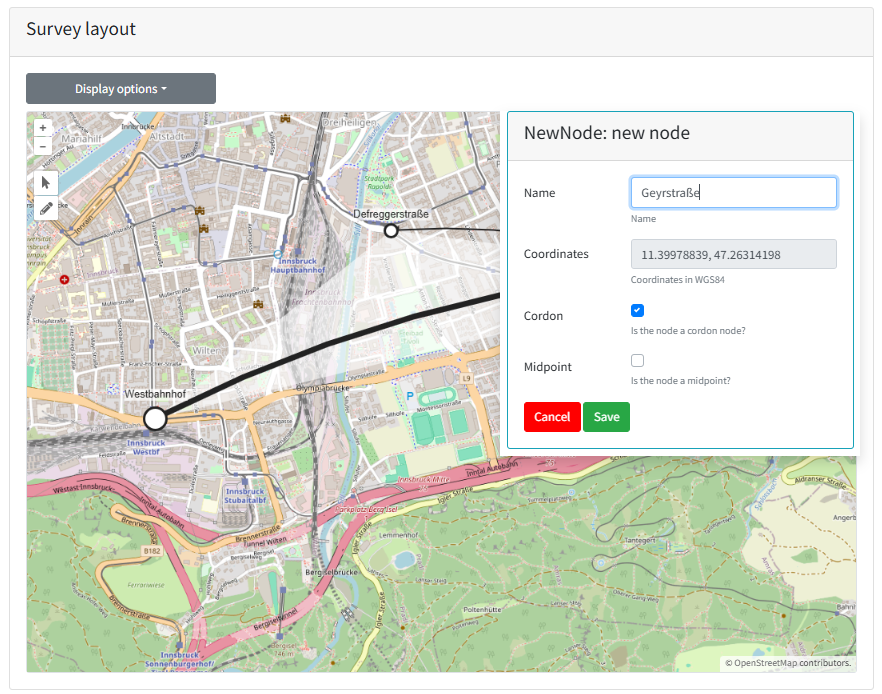Image resolution: width=882 pixels, height=694 pixels.
Task: Click the Coordinates in WGS84 hint text
Action: (x=677, y=280)
